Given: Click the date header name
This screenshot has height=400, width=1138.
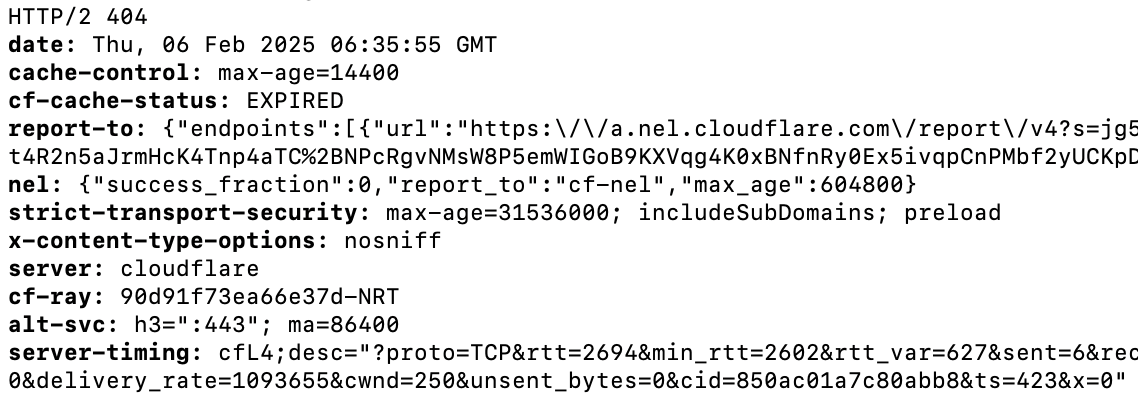Looking at the screenshot, I should click(36, 45).
